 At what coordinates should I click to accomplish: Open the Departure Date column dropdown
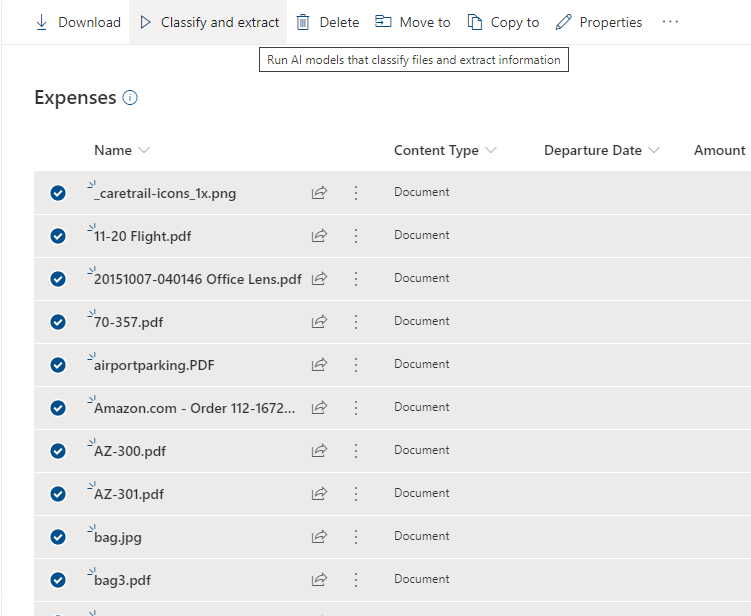tap(654, 150)
